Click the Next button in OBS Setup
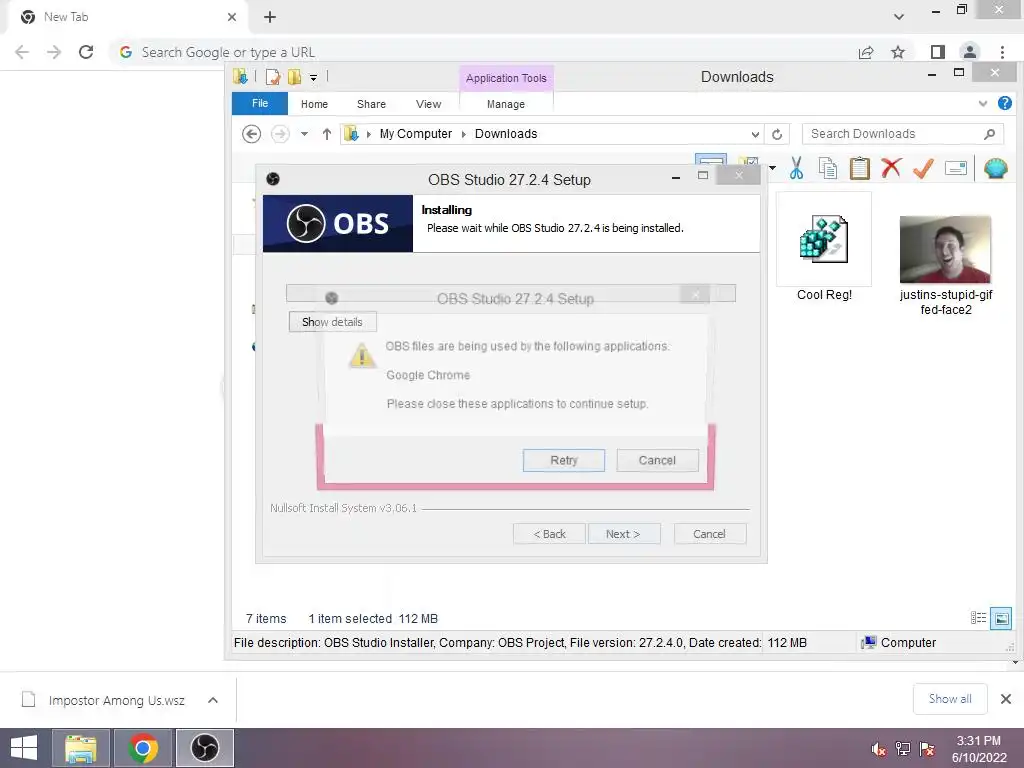The width and height of the screenshot is (1024, 768). [x=623, y=534]
